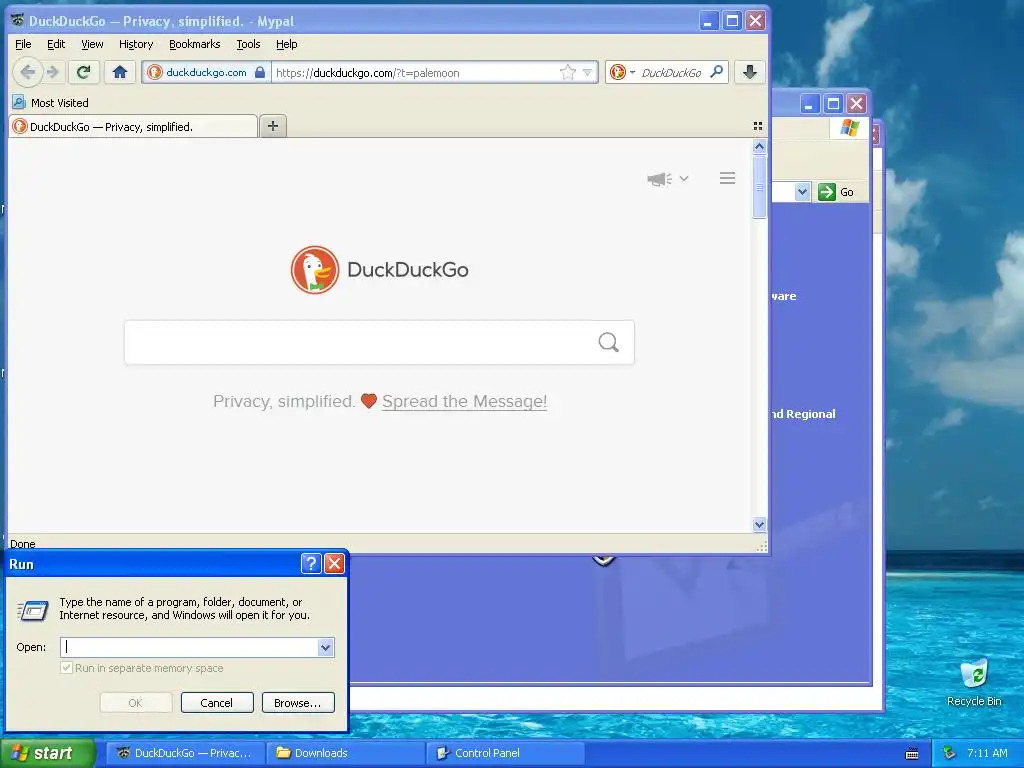Image resolution: width=1024 pixels, height=768 pixels.
Task: Follow the Spread the Message! link
Action: coord(464,401)
